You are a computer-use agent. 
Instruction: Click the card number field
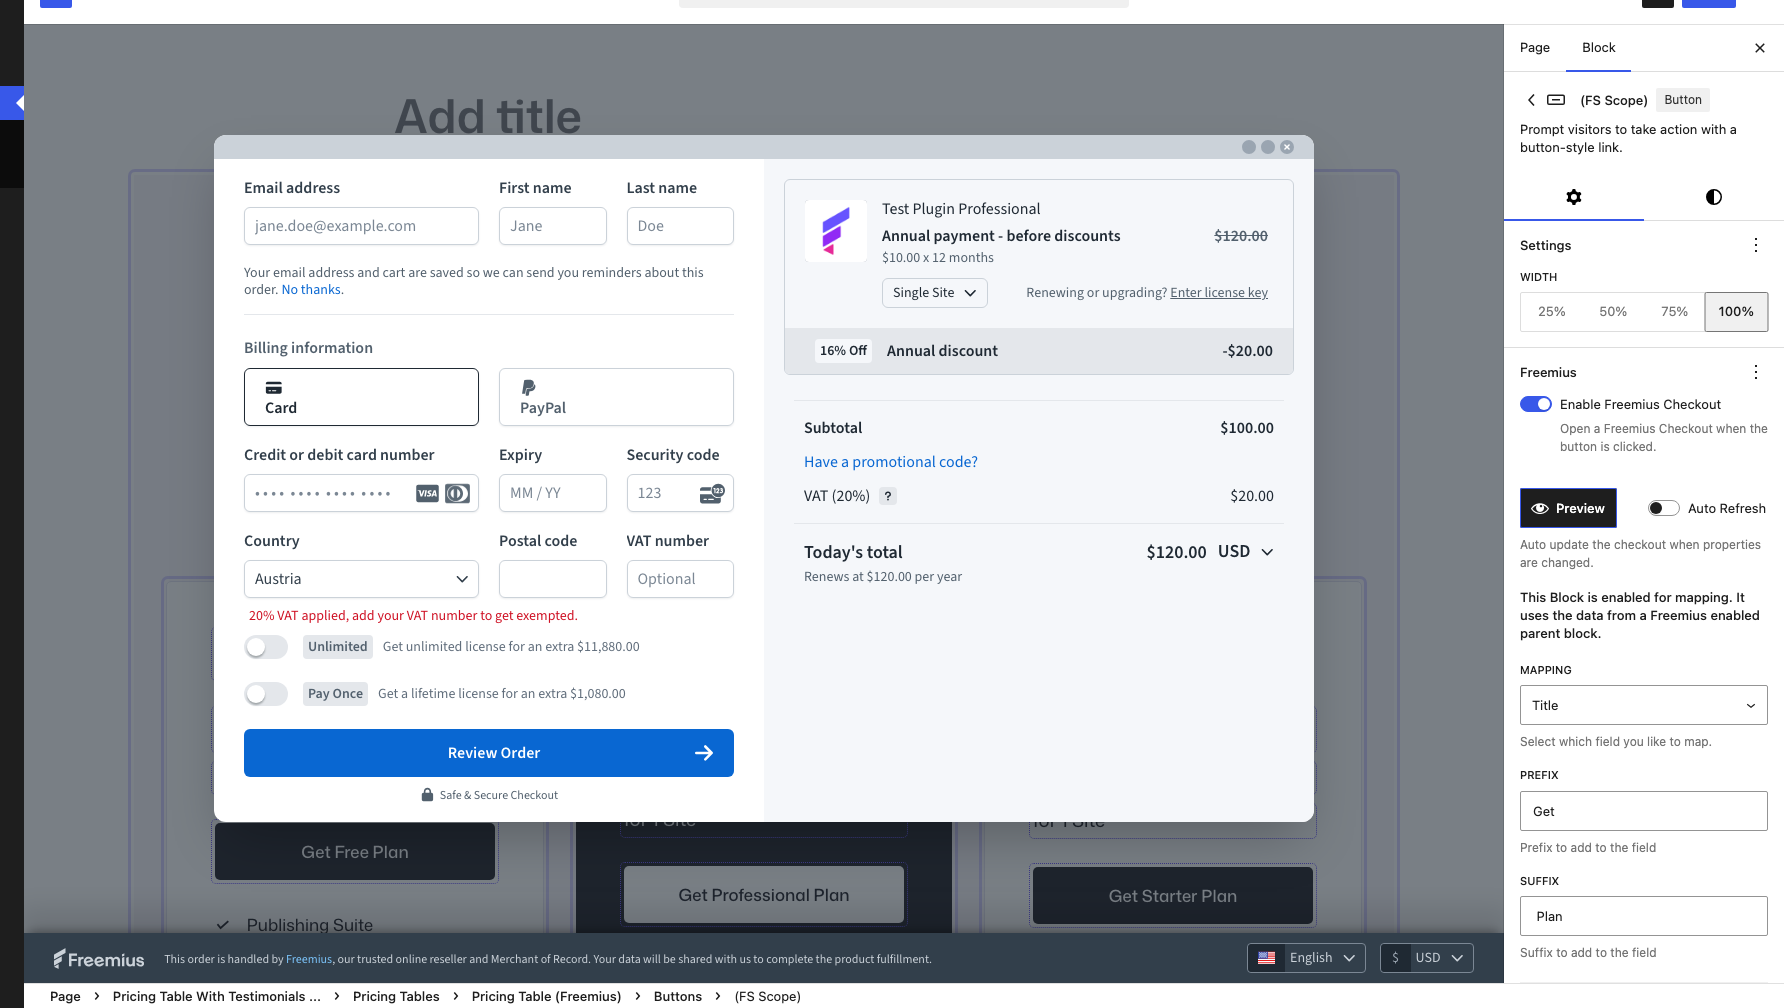(x=361, y=493)
